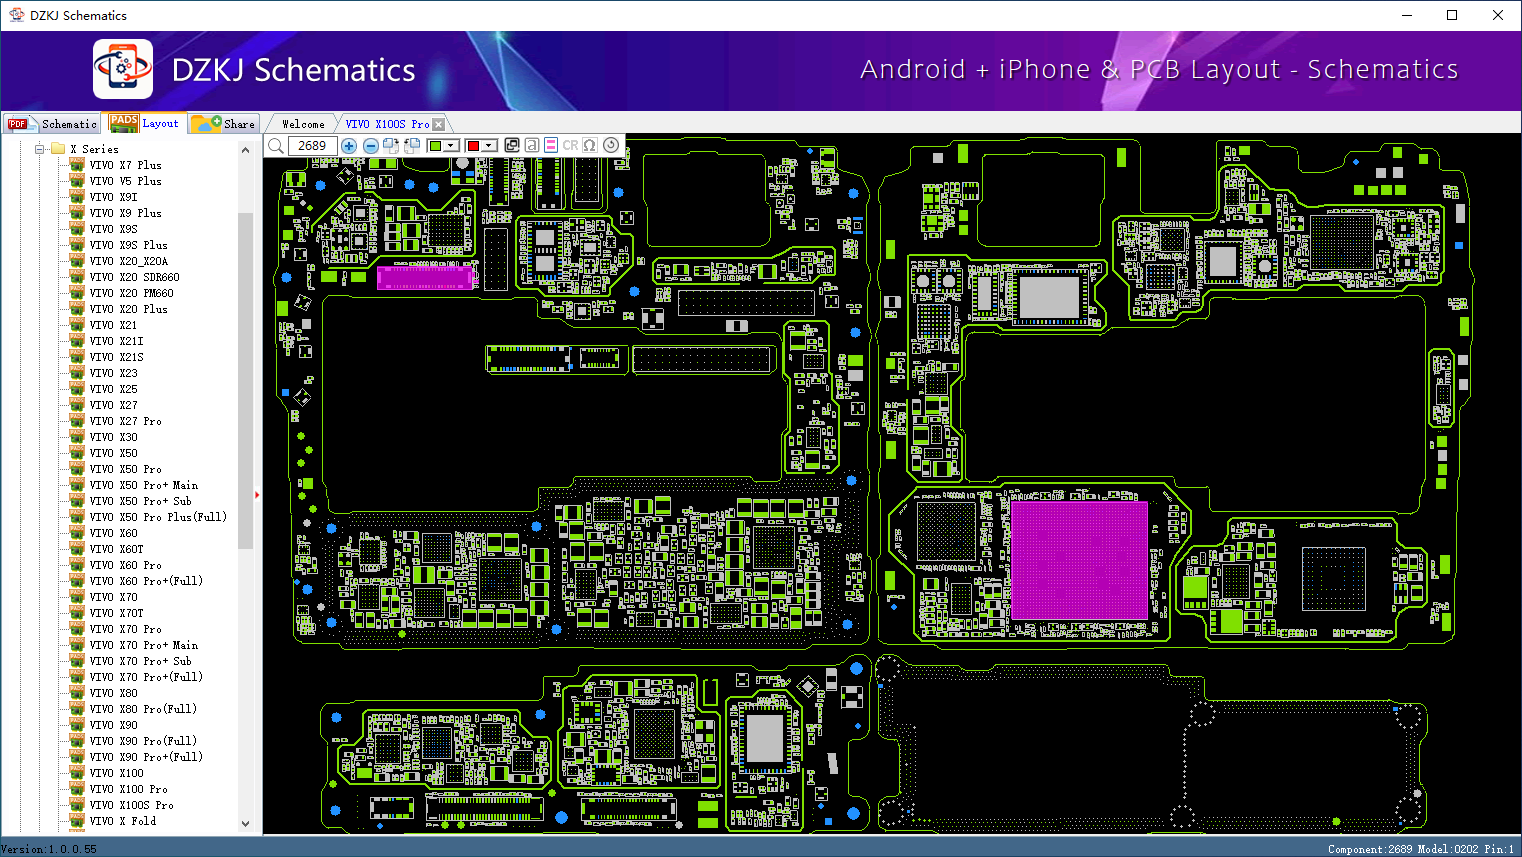Rotate the board counter-clockwise using the second rotate icon
Screen dimensions: 1522x857
412,146
